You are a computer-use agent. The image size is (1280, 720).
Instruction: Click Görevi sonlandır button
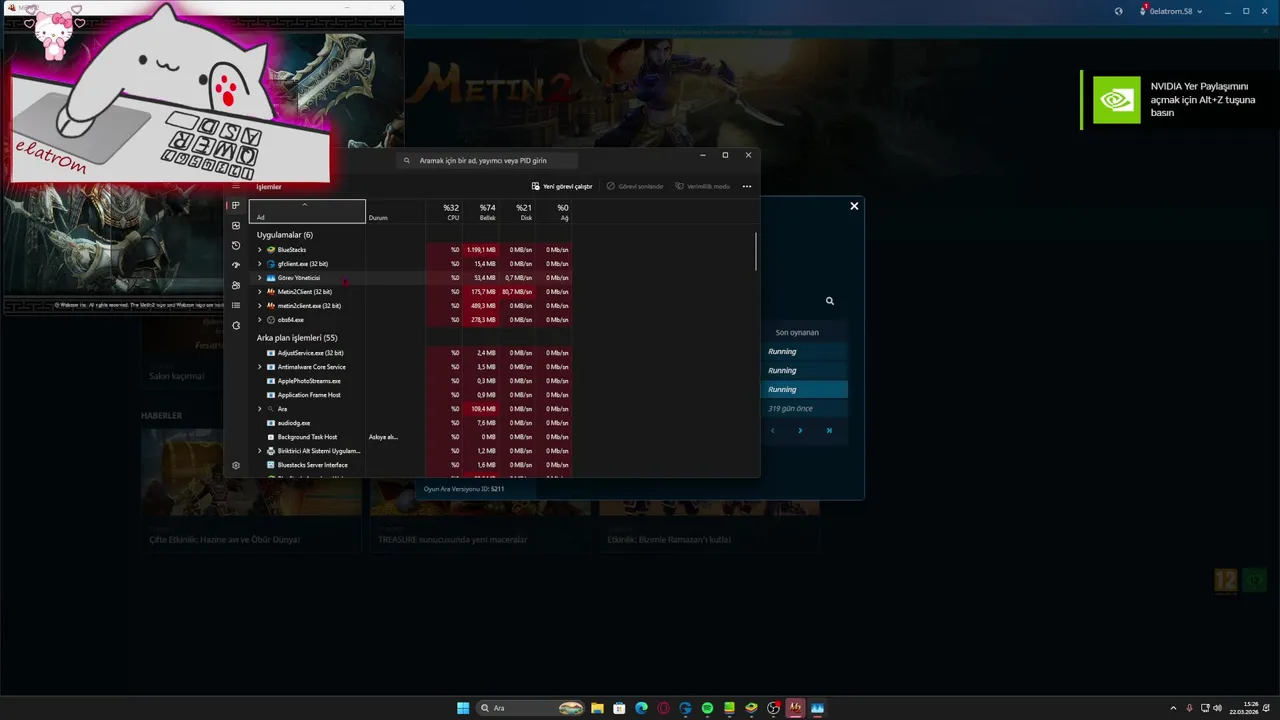[635, 186]
